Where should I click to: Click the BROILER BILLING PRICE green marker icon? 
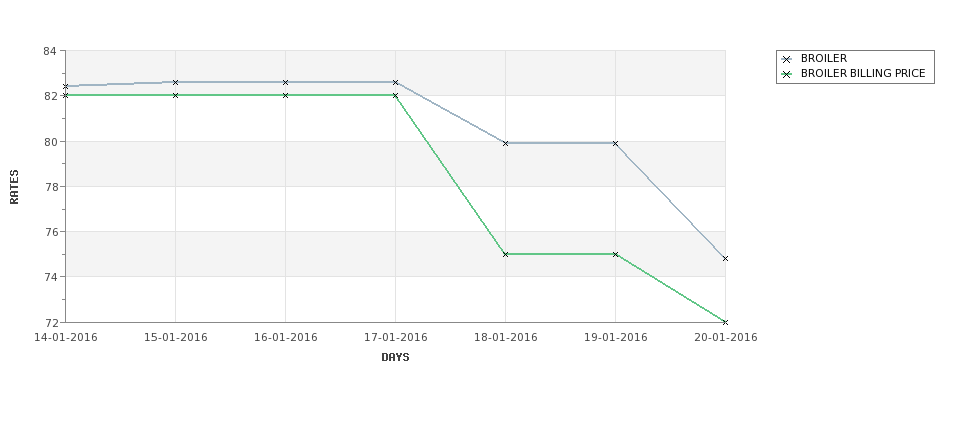click(787, 74)
